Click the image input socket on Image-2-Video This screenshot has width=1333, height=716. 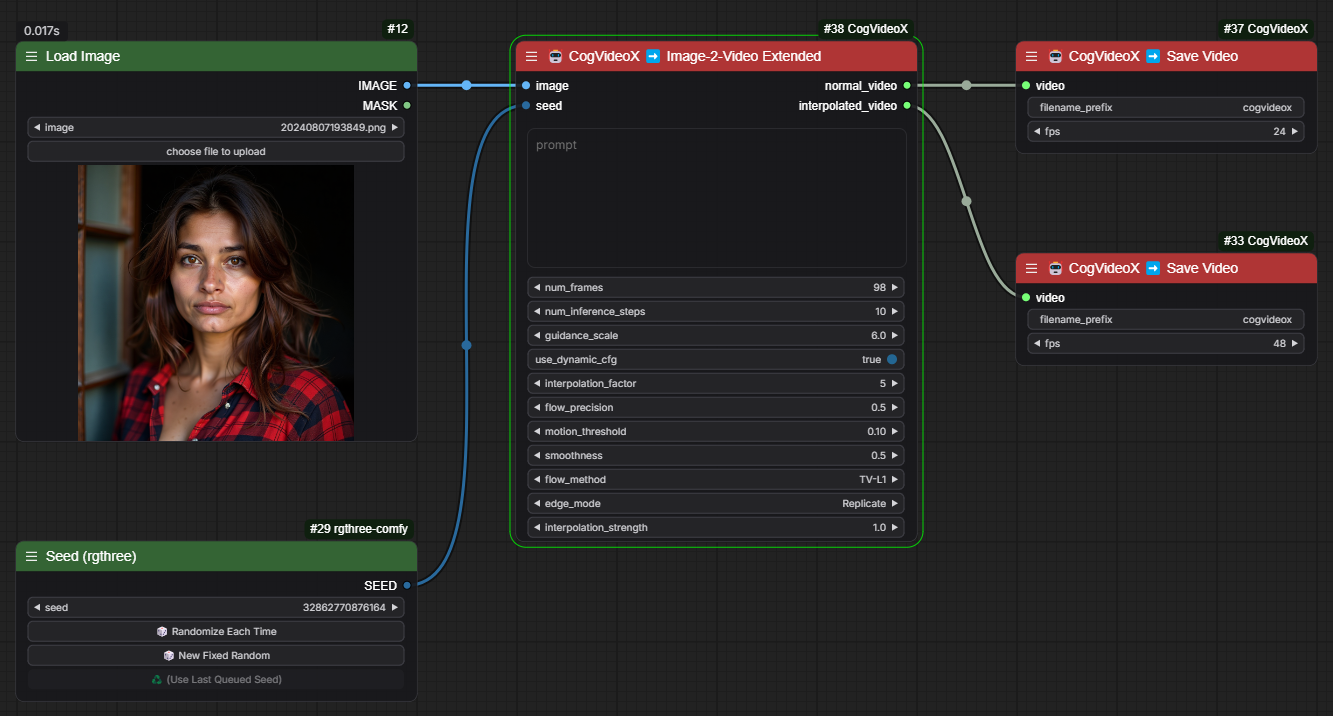click(526, 86)
